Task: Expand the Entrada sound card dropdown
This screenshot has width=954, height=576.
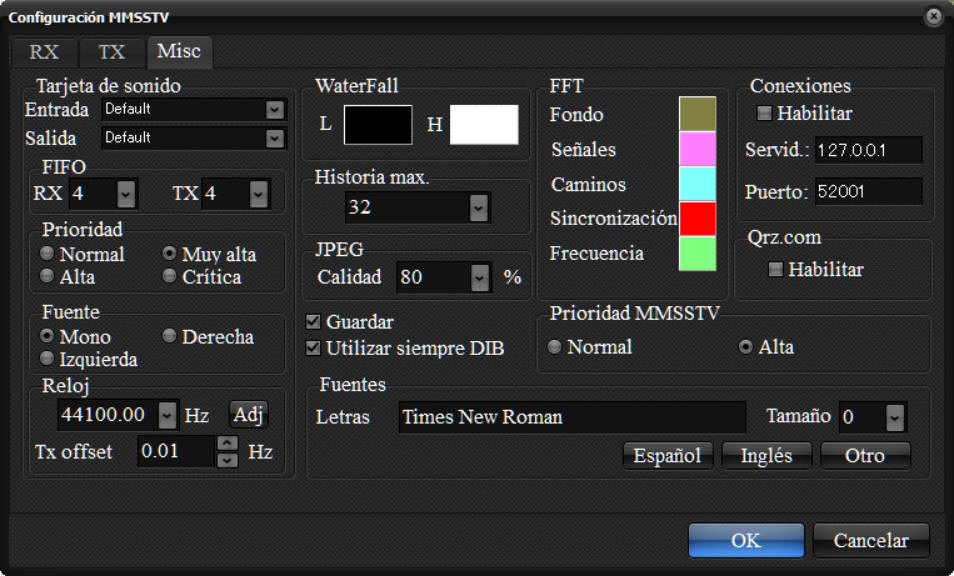Action: pyautogui.click(x=275, y=109)
